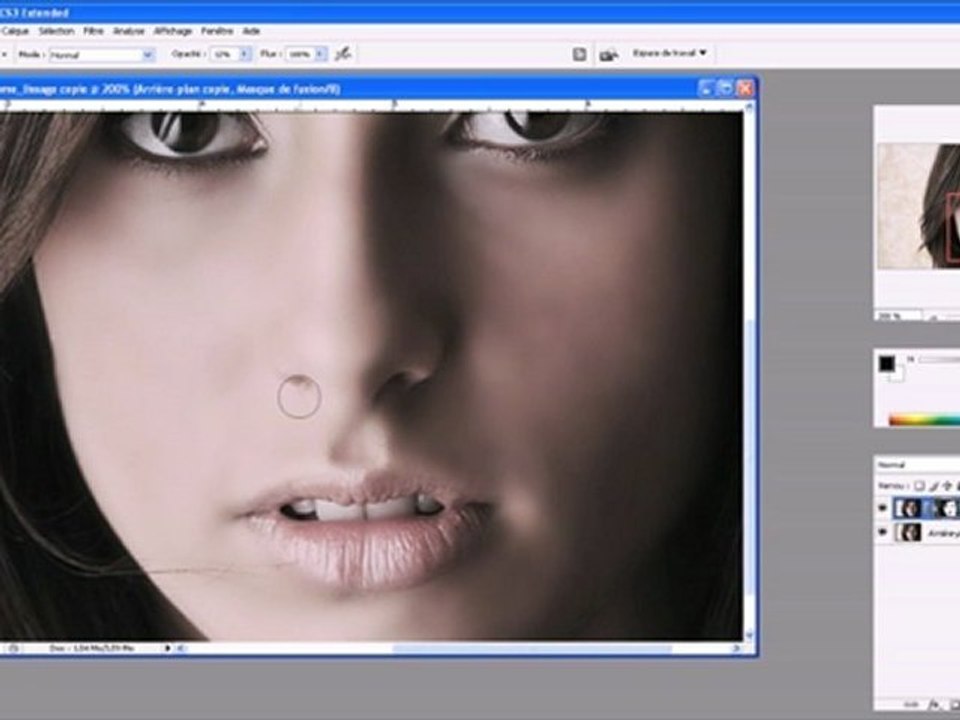Pick a color from the spectrum ramp
The width and height of the screenshot is (960, 720).
(x=924, y=419)
